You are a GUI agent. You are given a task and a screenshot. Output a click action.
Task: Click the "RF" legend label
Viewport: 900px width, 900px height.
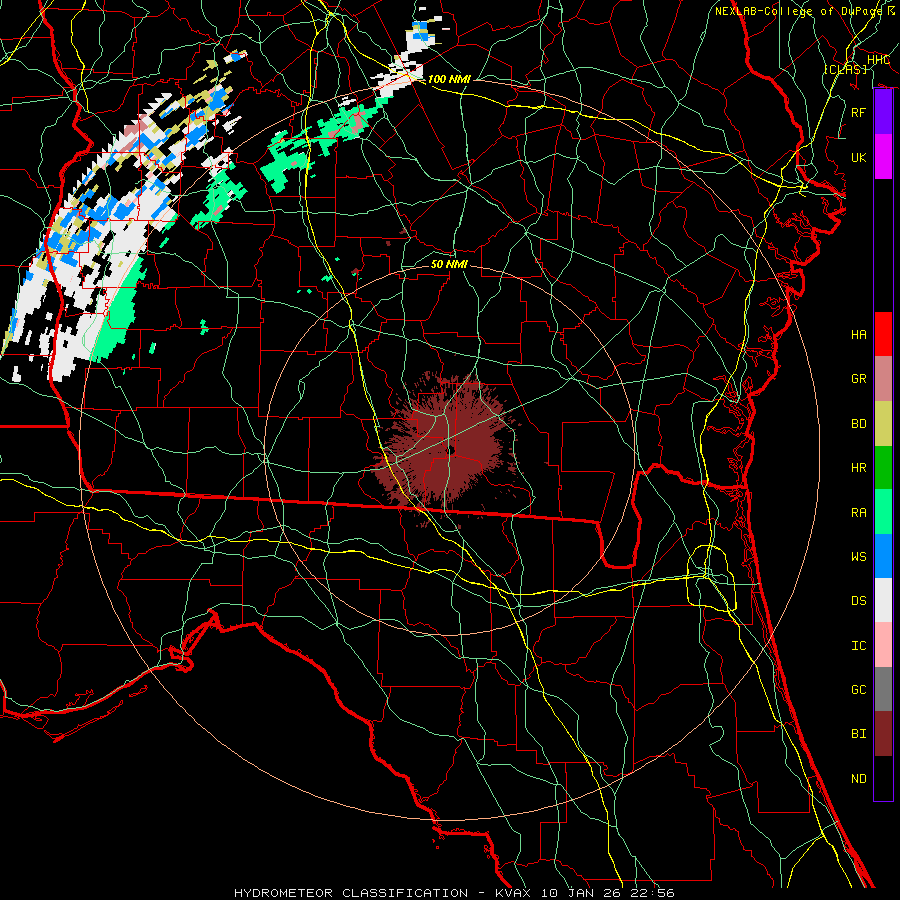coord(859,112)
